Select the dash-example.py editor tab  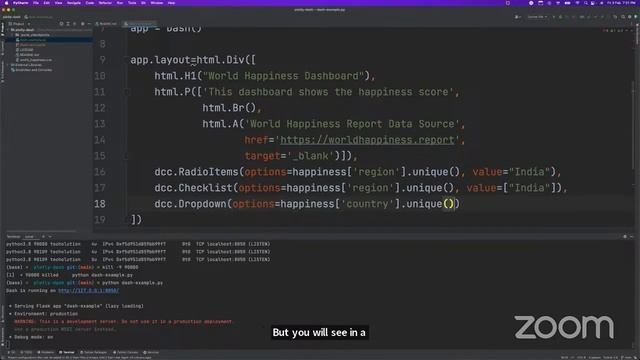140,24
